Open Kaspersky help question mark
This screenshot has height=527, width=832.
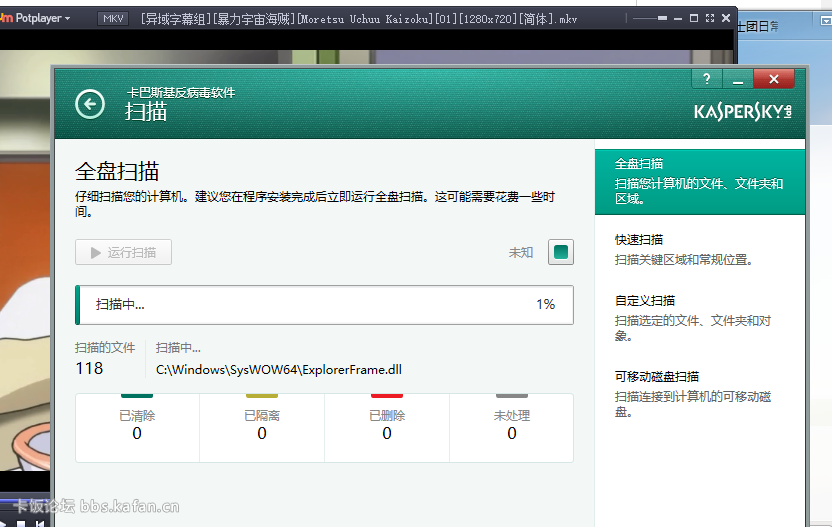pos(706,79)
